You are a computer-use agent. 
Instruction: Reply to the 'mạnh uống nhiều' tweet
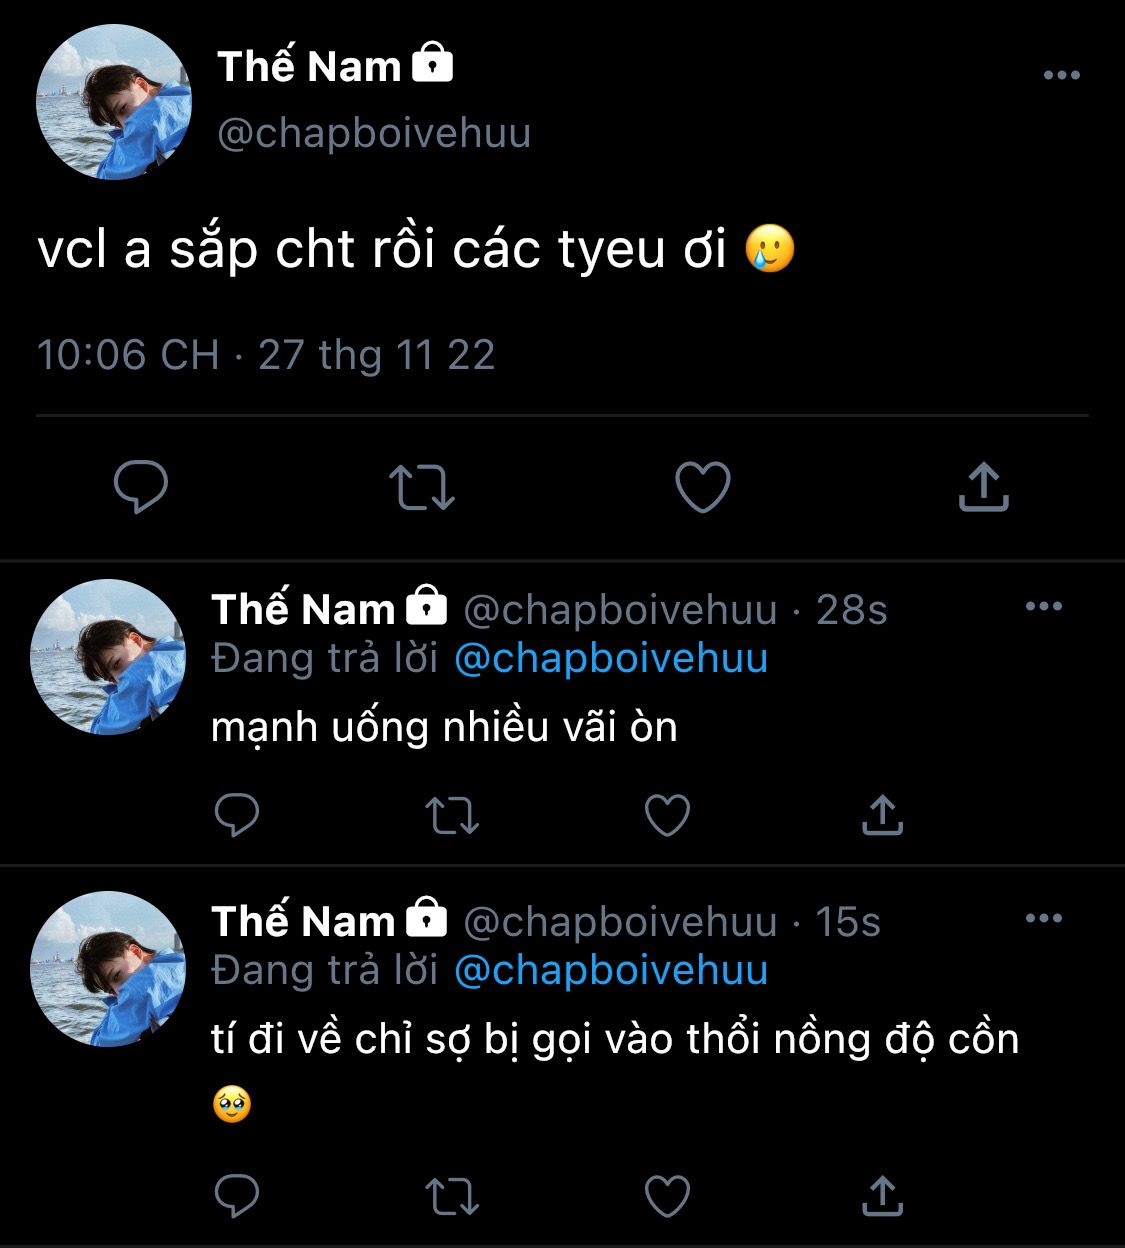click(x=237, y=815)
